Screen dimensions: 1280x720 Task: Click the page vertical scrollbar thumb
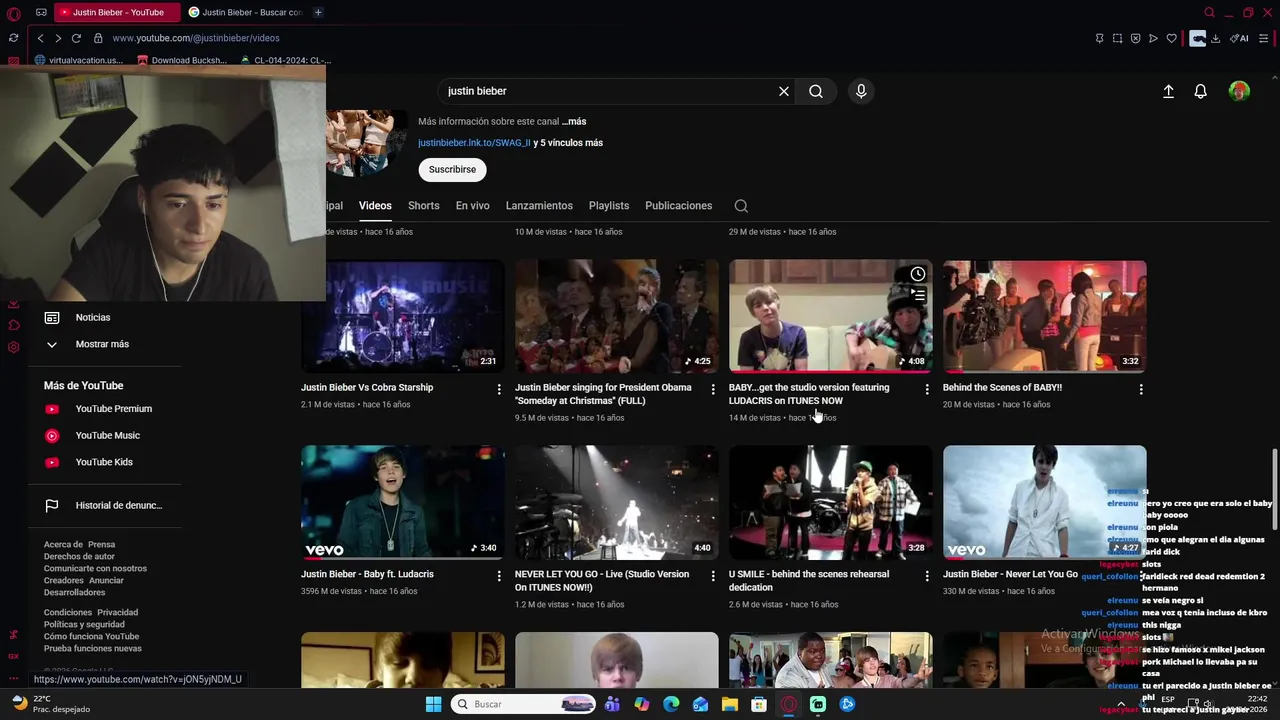coord(1274,490)
